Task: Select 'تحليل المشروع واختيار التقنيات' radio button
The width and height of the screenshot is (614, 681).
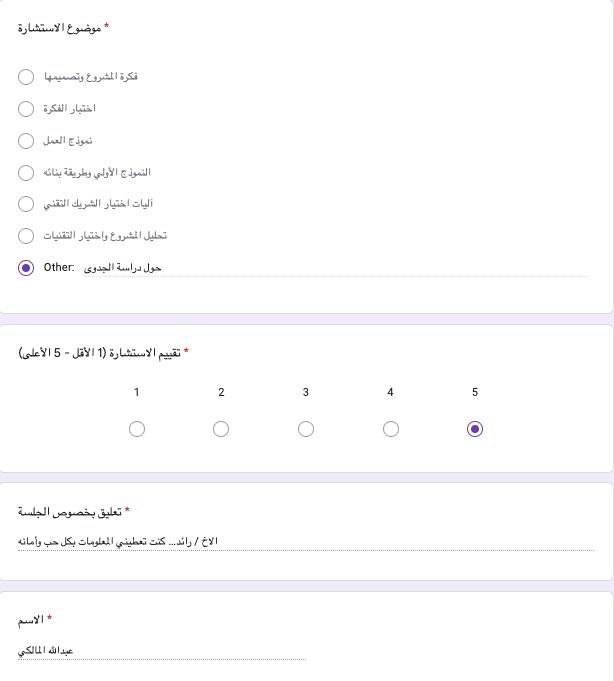Action: pyautogui.click(x=27, y=236)
